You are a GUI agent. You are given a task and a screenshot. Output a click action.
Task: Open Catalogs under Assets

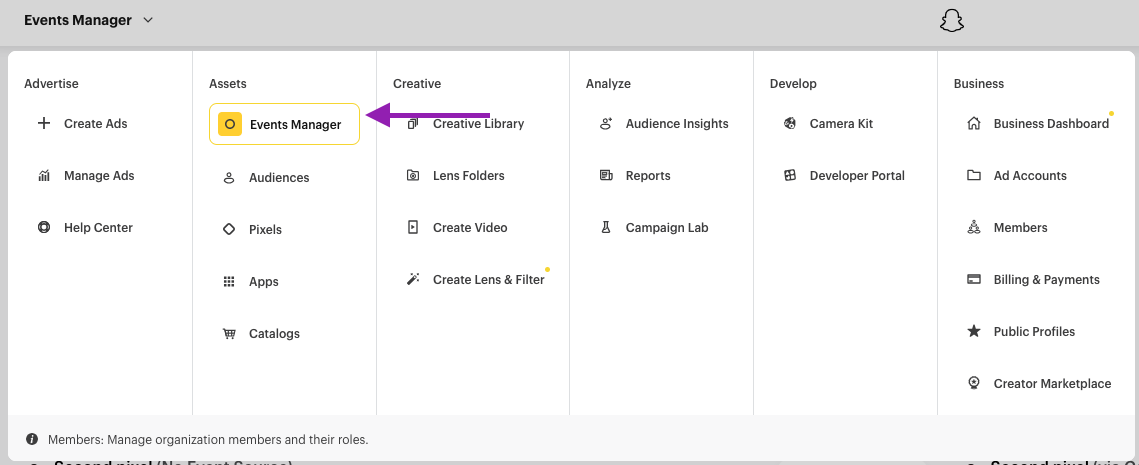pos(274,334)
